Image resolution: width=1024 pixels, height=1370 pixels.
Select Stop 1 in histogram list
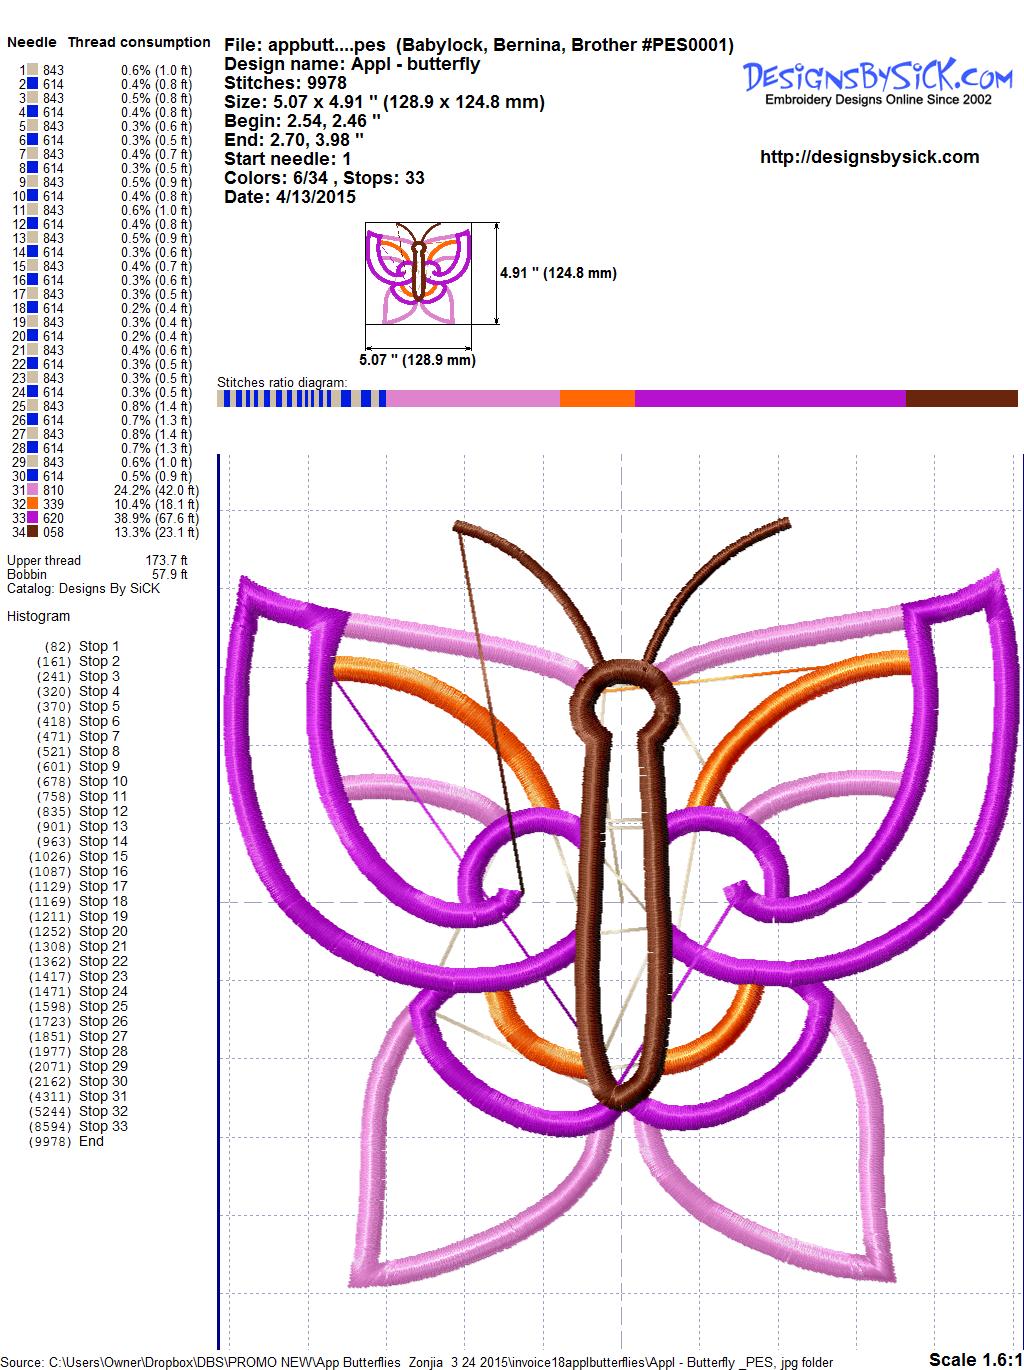click(x=99, y=647)
